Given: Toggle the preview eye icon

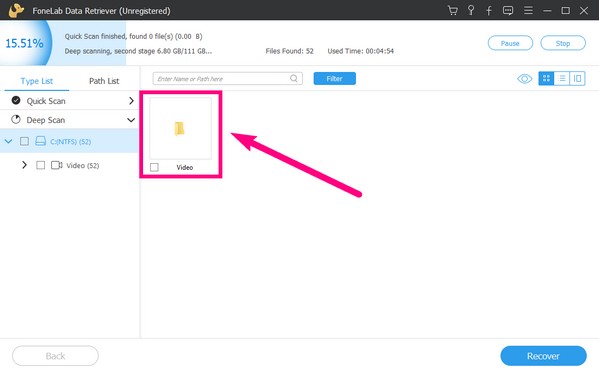Looking at the screenshot, I should click(525, 79).
